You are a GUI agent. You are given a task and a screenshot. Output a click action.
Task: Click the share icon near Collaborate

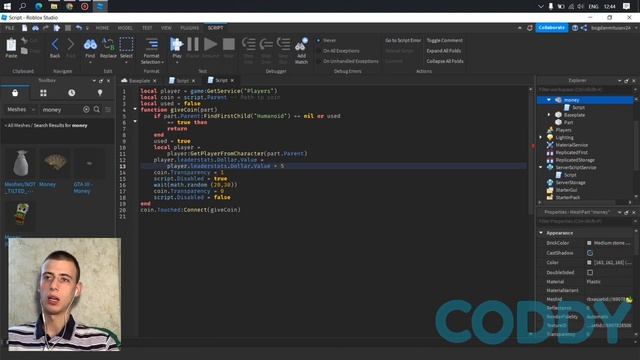click(584, 28)
